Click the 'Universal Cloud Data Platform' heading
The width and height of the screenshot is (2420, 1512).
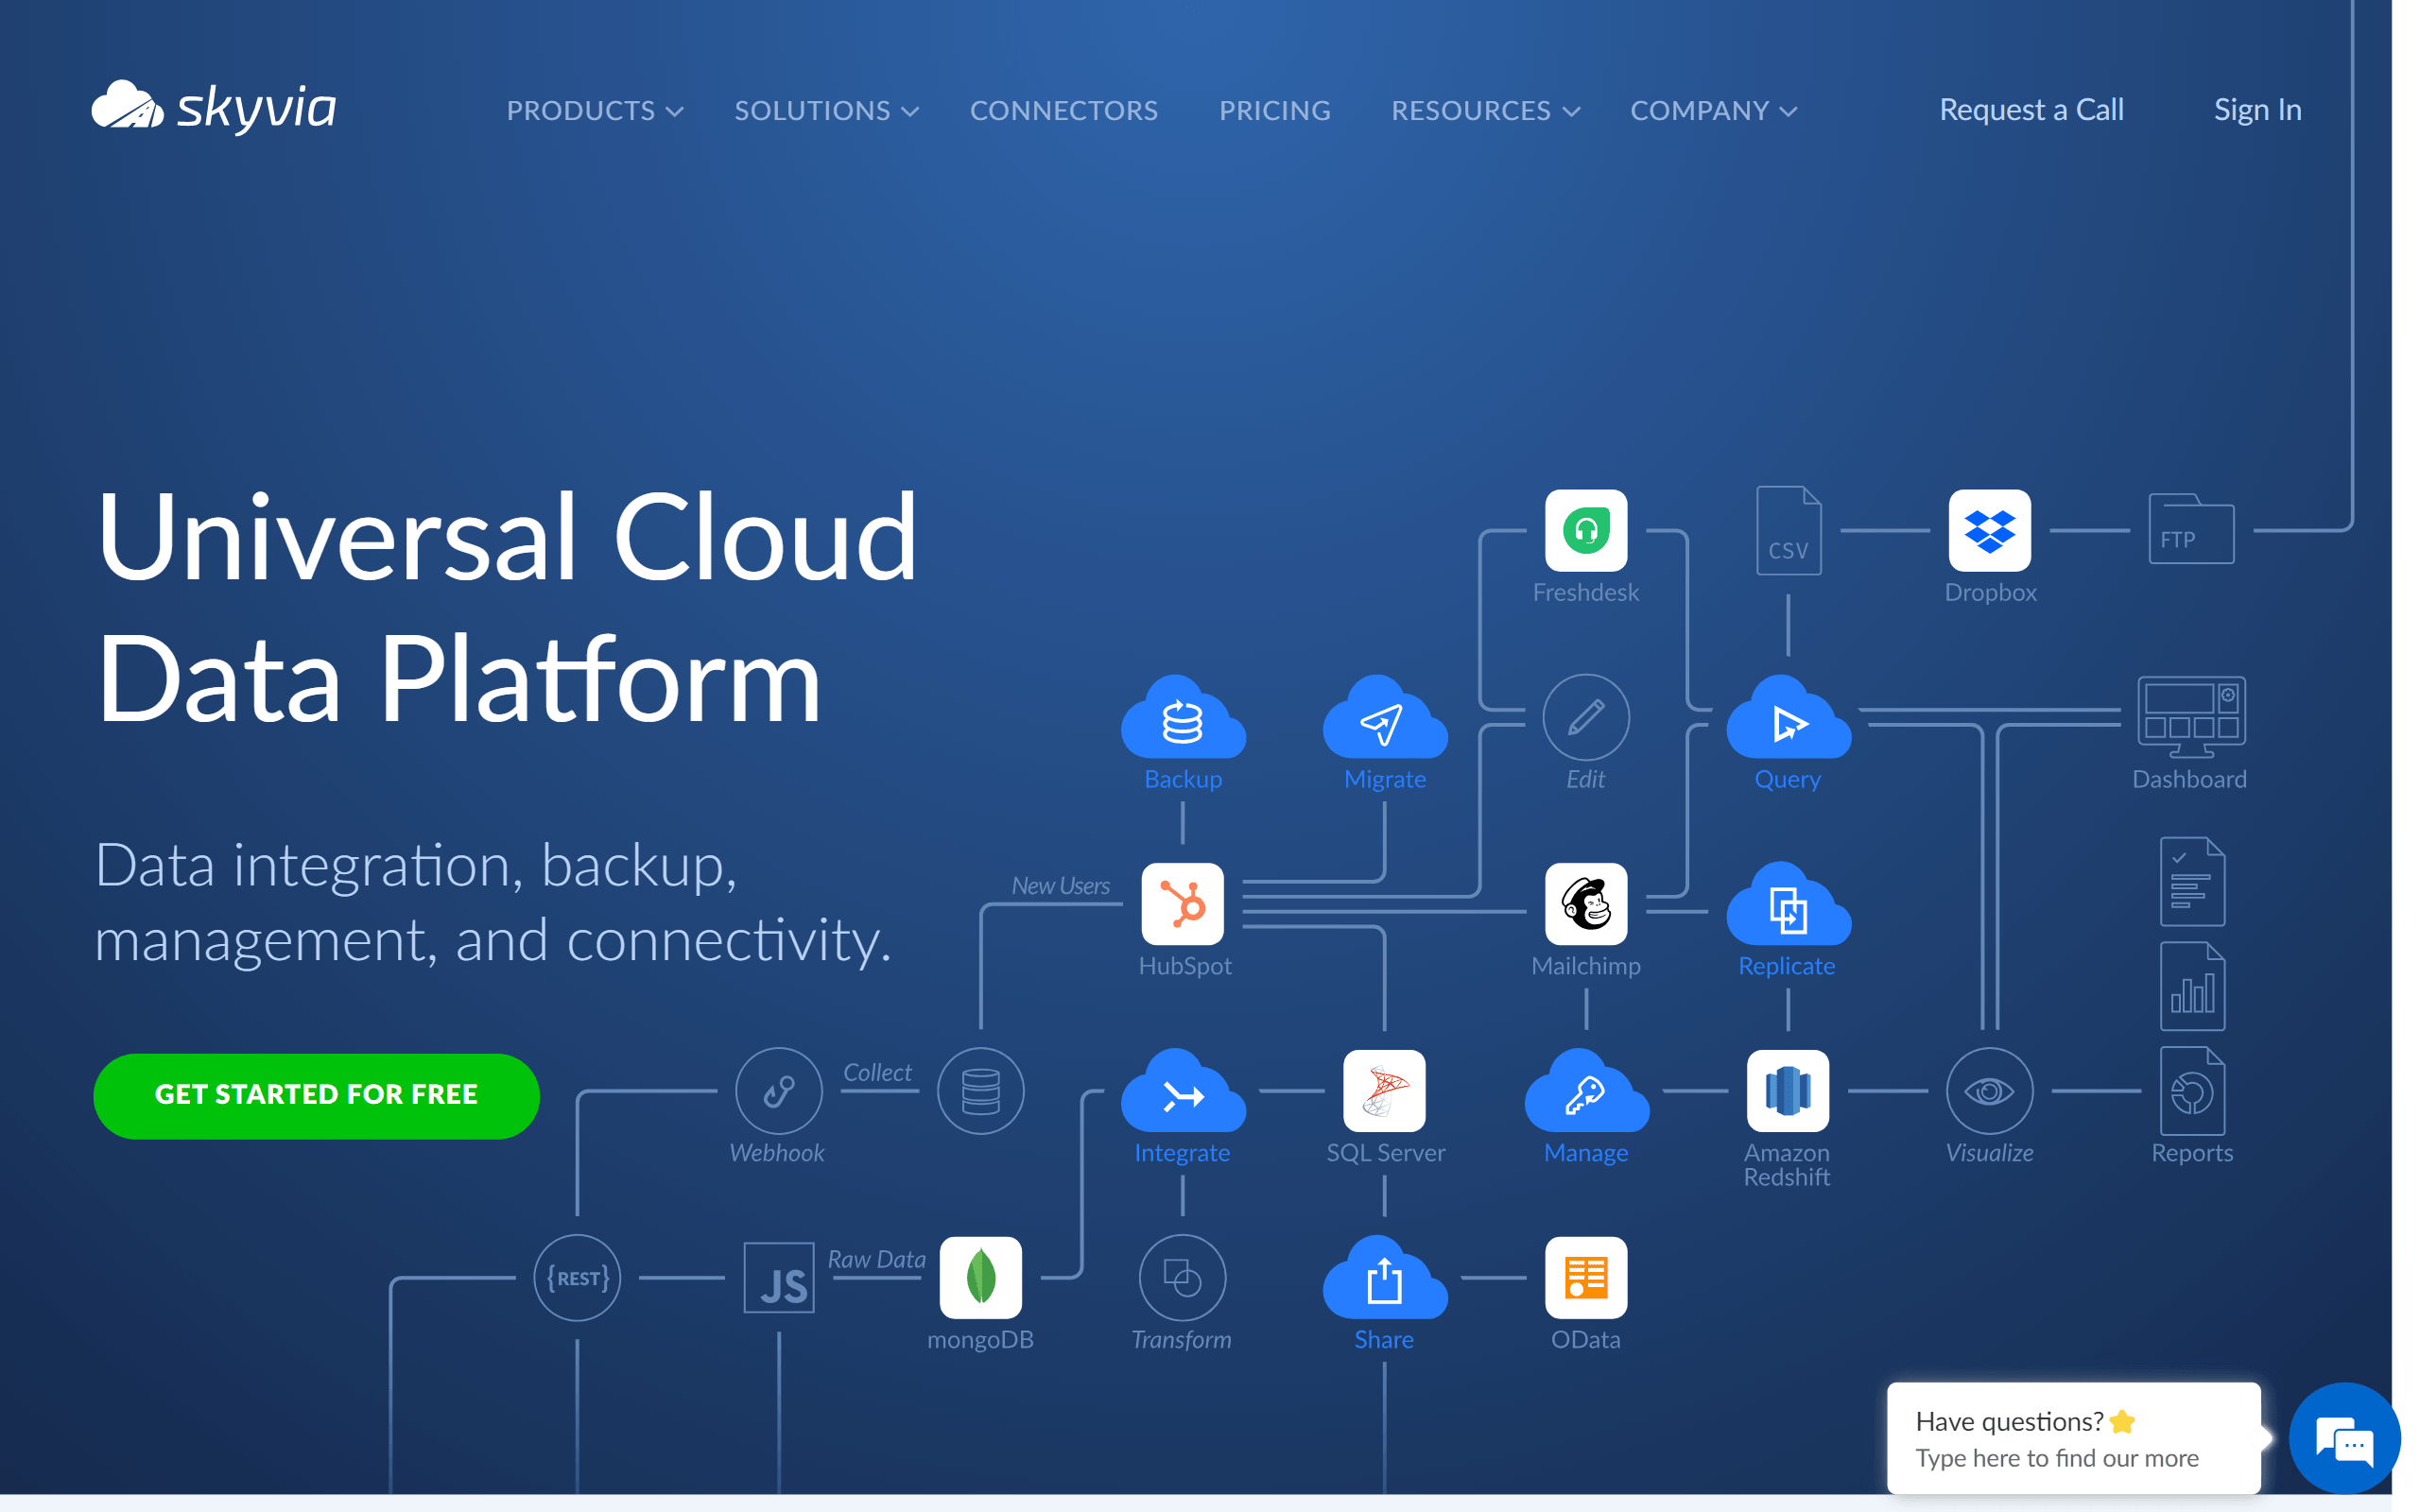coord(507,607)
